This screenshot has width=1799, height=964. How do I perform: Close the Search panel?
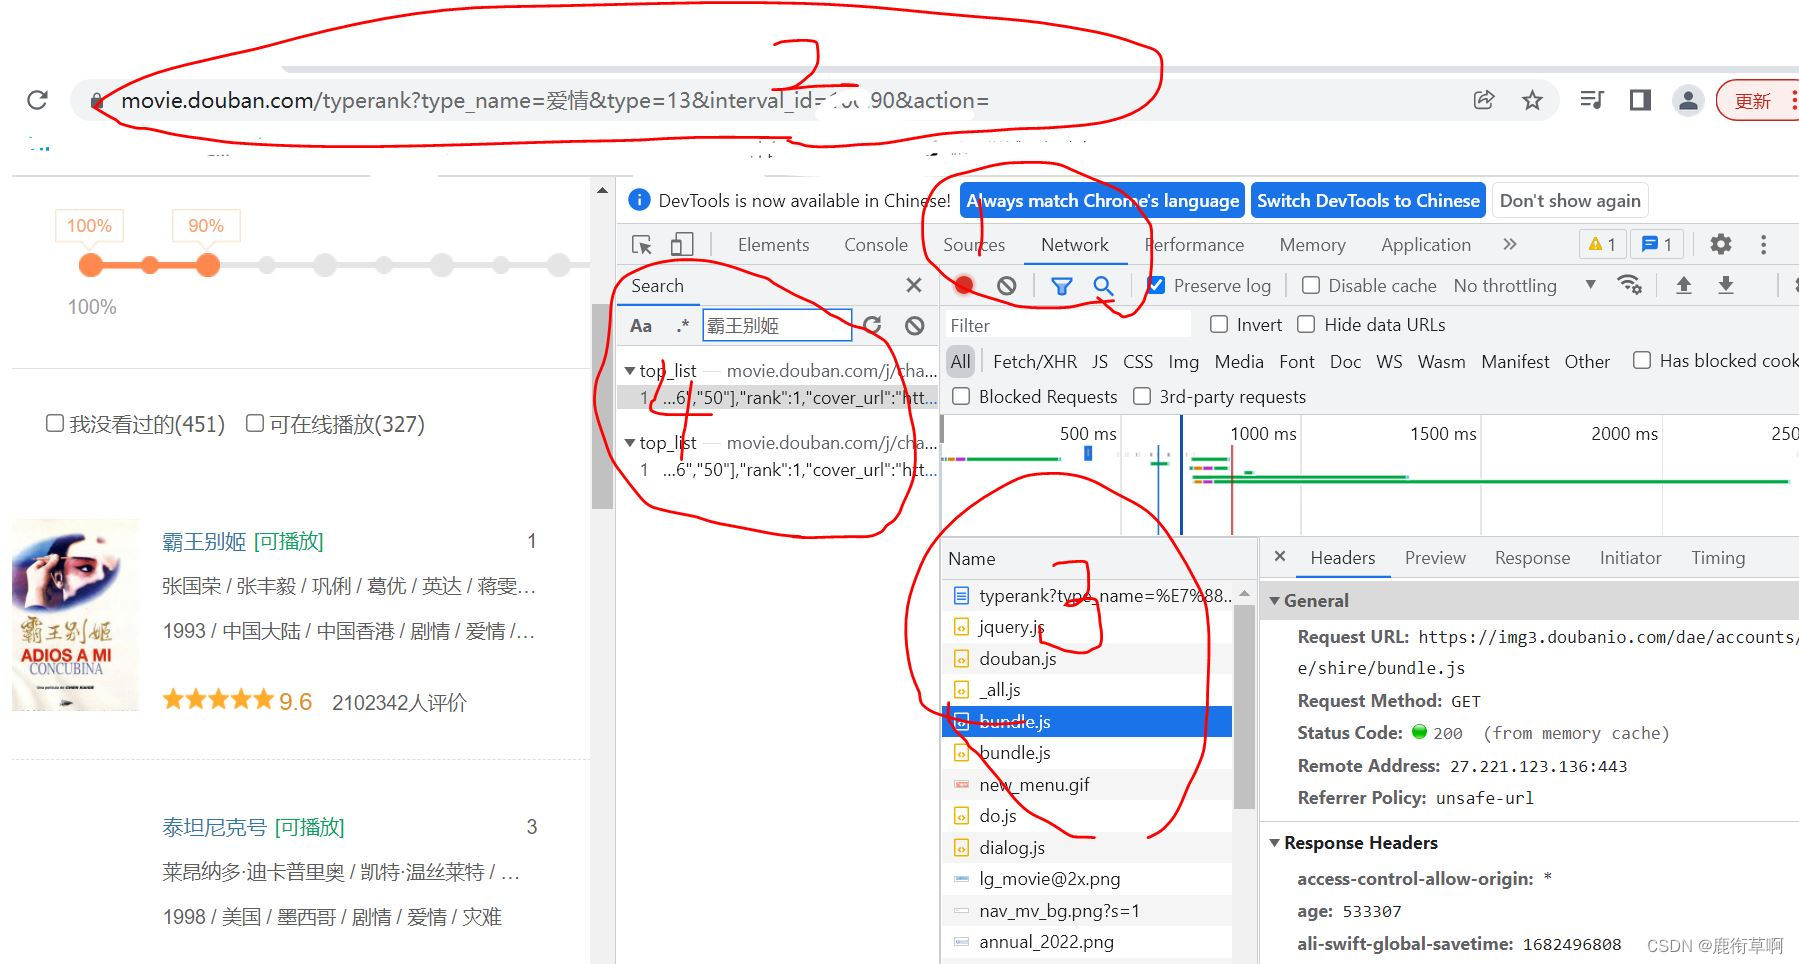(x=914, y=285)
